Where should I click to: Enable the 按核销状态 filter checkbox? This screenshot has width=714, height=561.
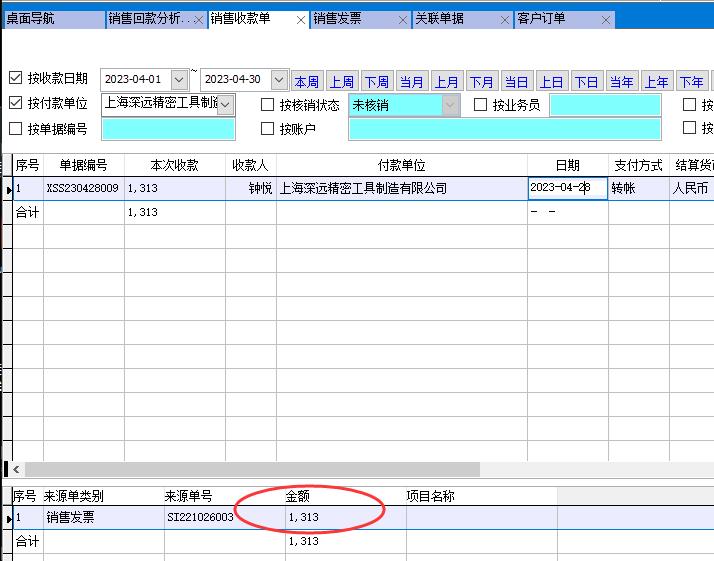(x=267, y=104)
